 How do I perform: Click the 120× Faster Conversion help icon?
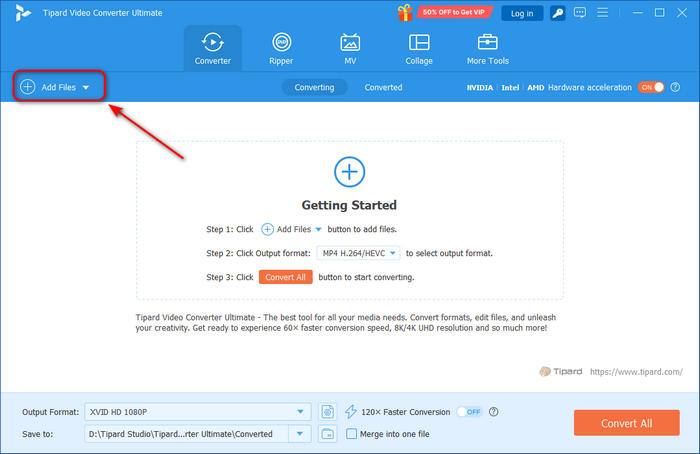(x=493, y=412)
